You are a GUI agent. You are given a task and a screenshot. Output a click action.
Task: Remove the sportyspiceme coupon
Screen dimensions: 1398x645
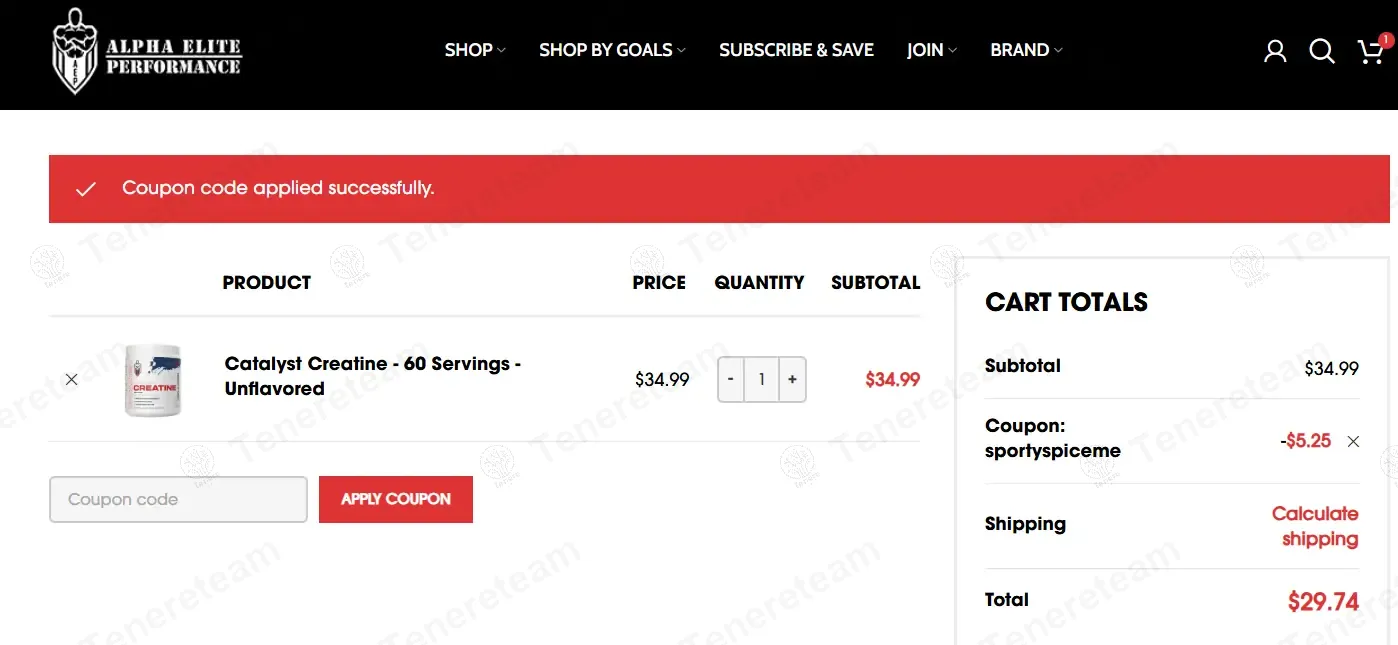(1353, 441)
